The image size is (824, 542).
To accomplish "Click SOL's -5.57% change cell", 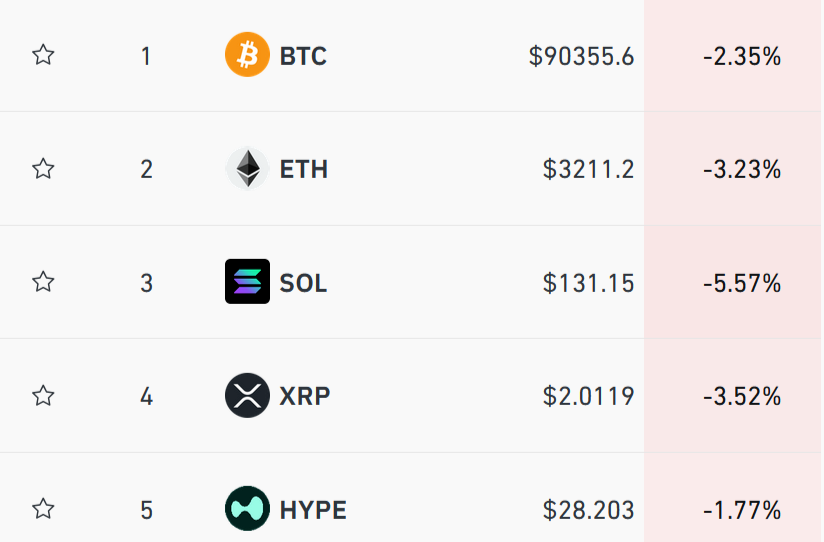I will (x=741, y=283).
